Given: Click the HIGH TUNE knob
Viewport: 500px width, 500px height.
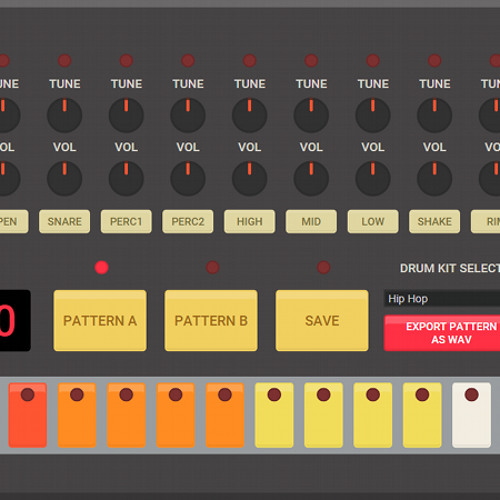Looking at the screenshot, I should (249, 115).
